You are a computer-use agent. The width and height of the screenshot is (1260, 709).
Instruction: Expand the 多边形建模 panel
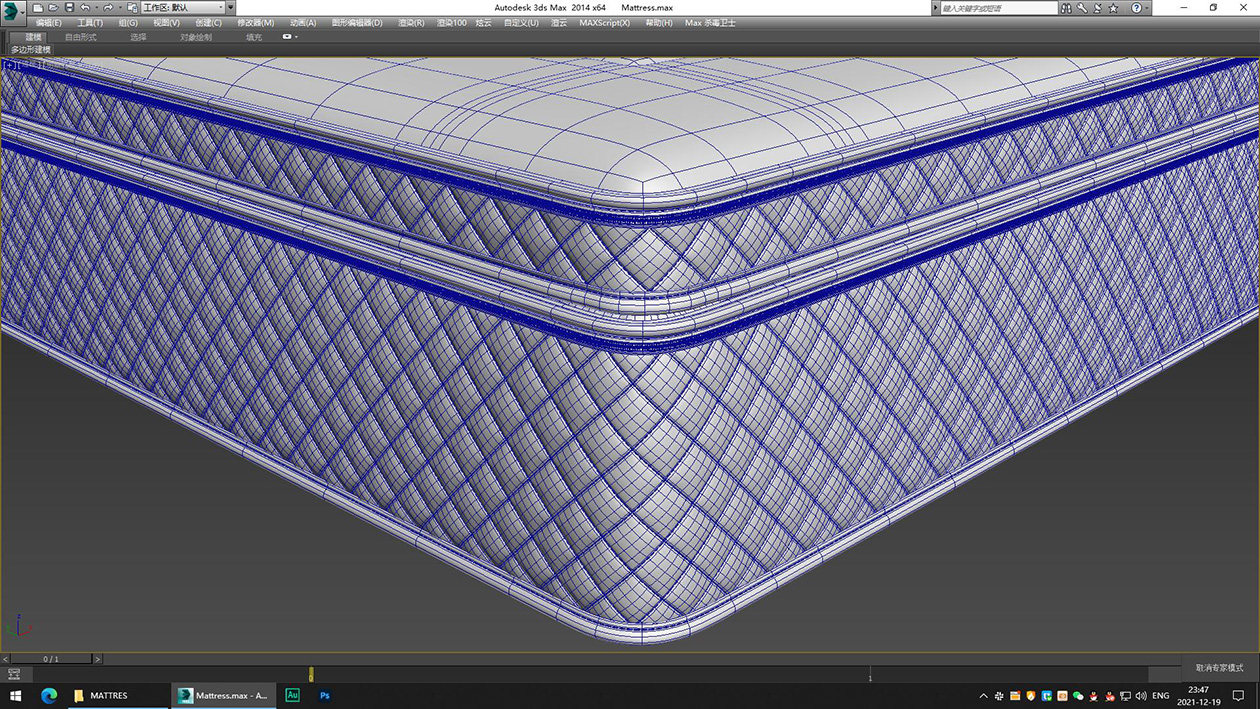click(x=31, y=49)
